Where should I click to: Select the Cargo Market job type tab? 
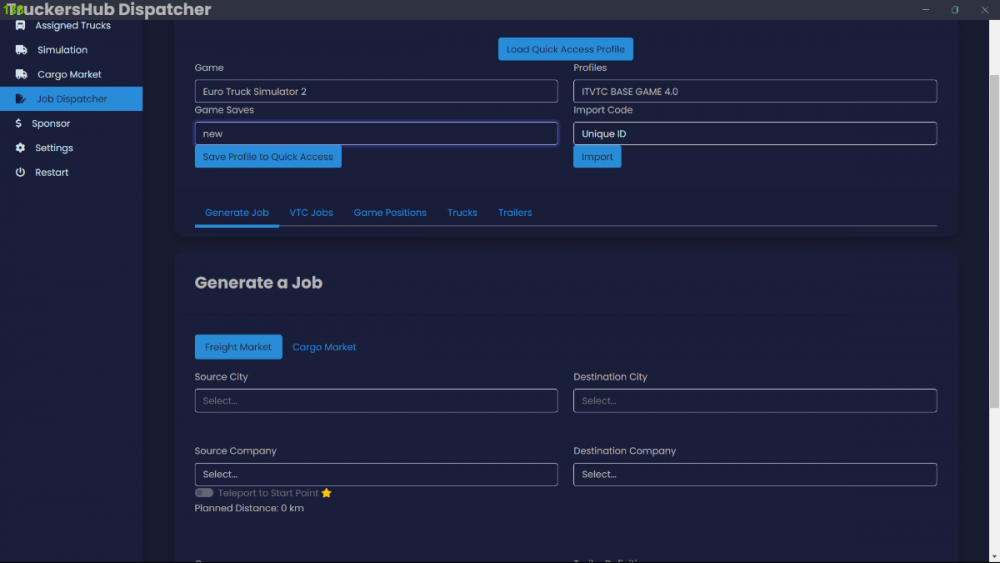[324, 347]
